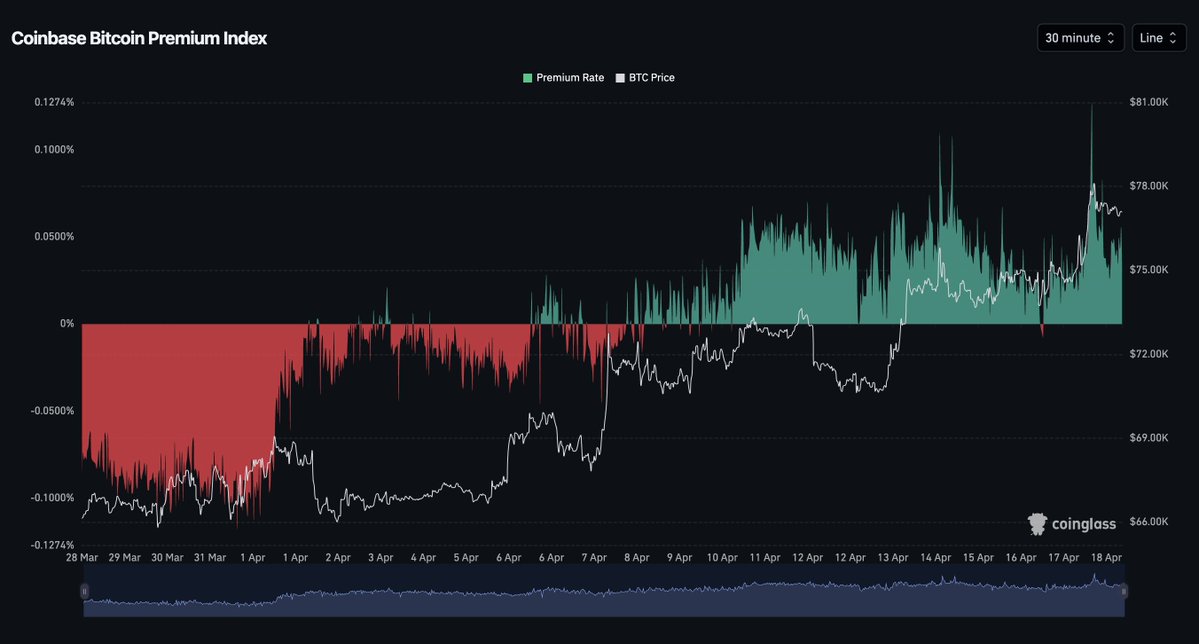Click the coinglass mascot logo icon
Viewport: 1199px width, 644px height.
[x=1038, y=523]
